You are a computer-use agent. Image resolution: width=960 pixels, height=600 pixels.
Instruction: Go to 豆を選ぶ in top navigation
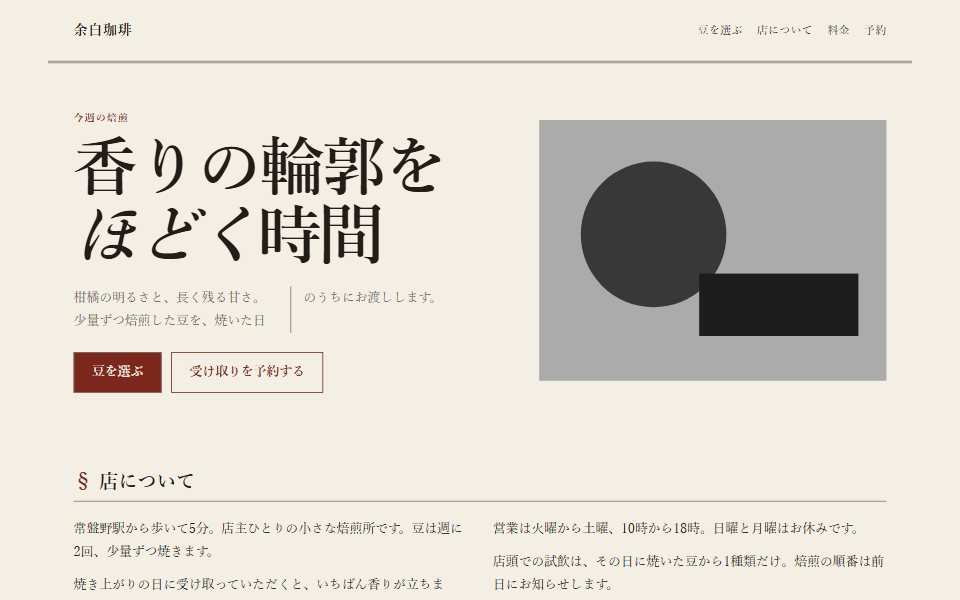(x=719, y=30)
